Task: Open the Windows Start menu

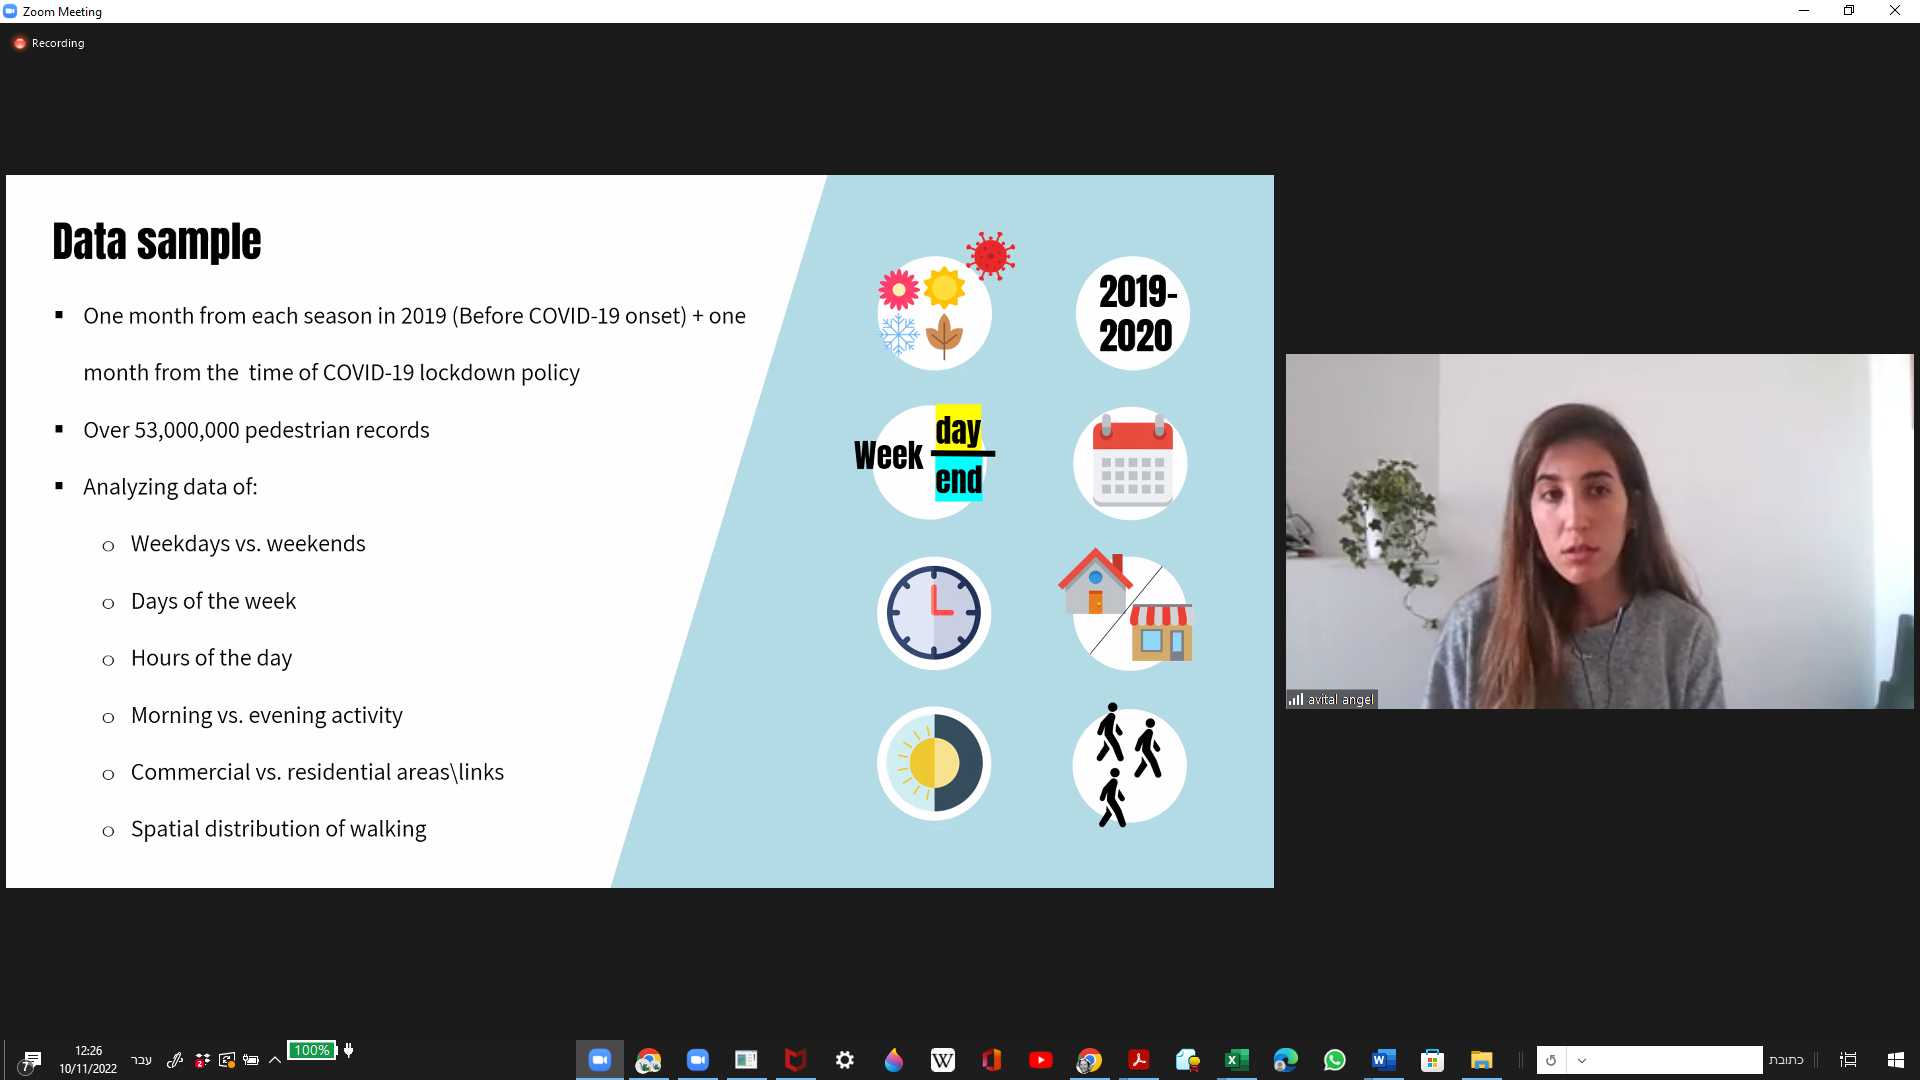Action: pos(1895,1060)
